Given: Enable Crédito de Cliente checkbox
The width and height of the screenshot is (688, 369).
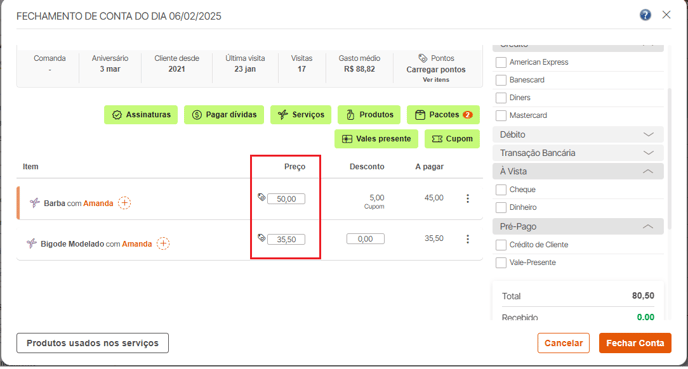Looking at the screenshot, I should (x=501, y=245).
